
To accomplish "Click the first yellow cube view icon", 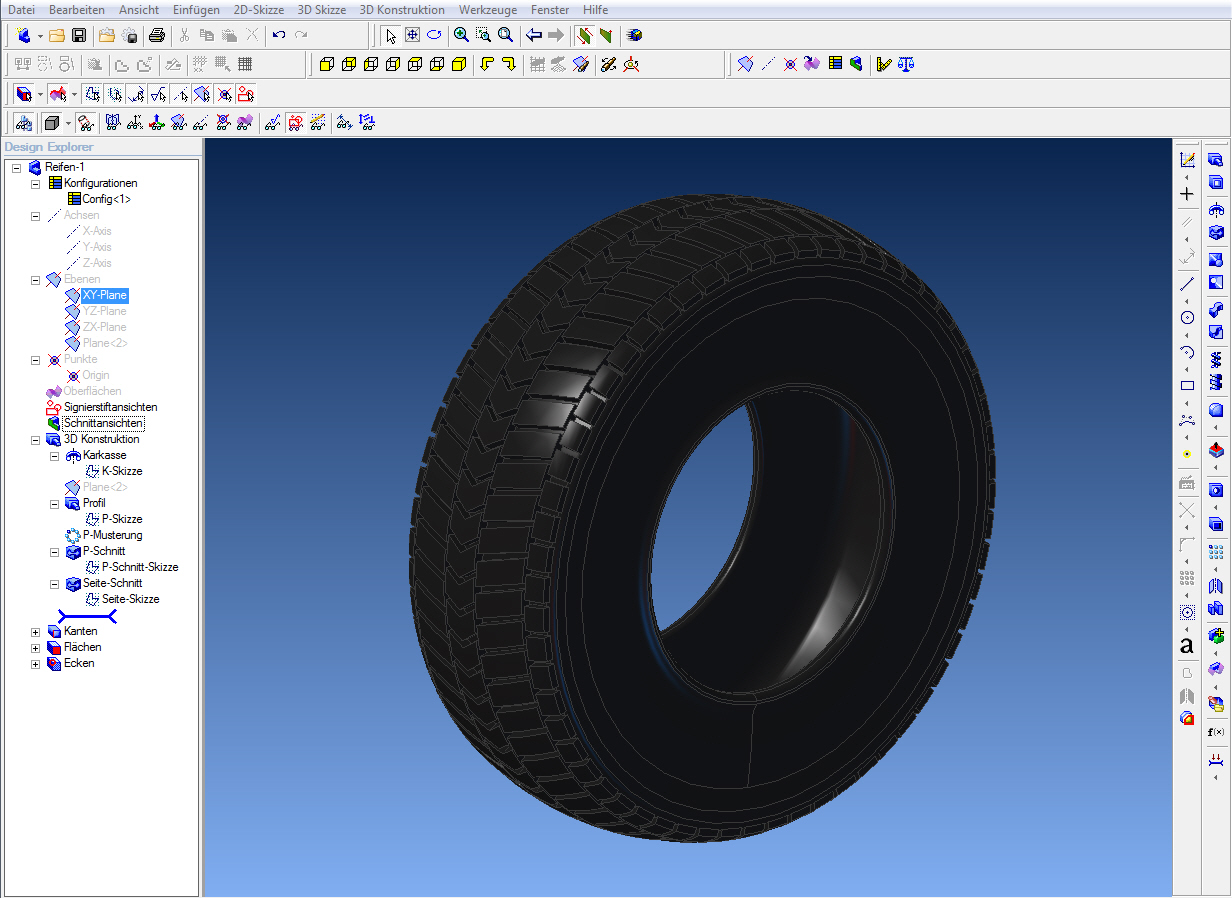I will (x=326, y=64).
